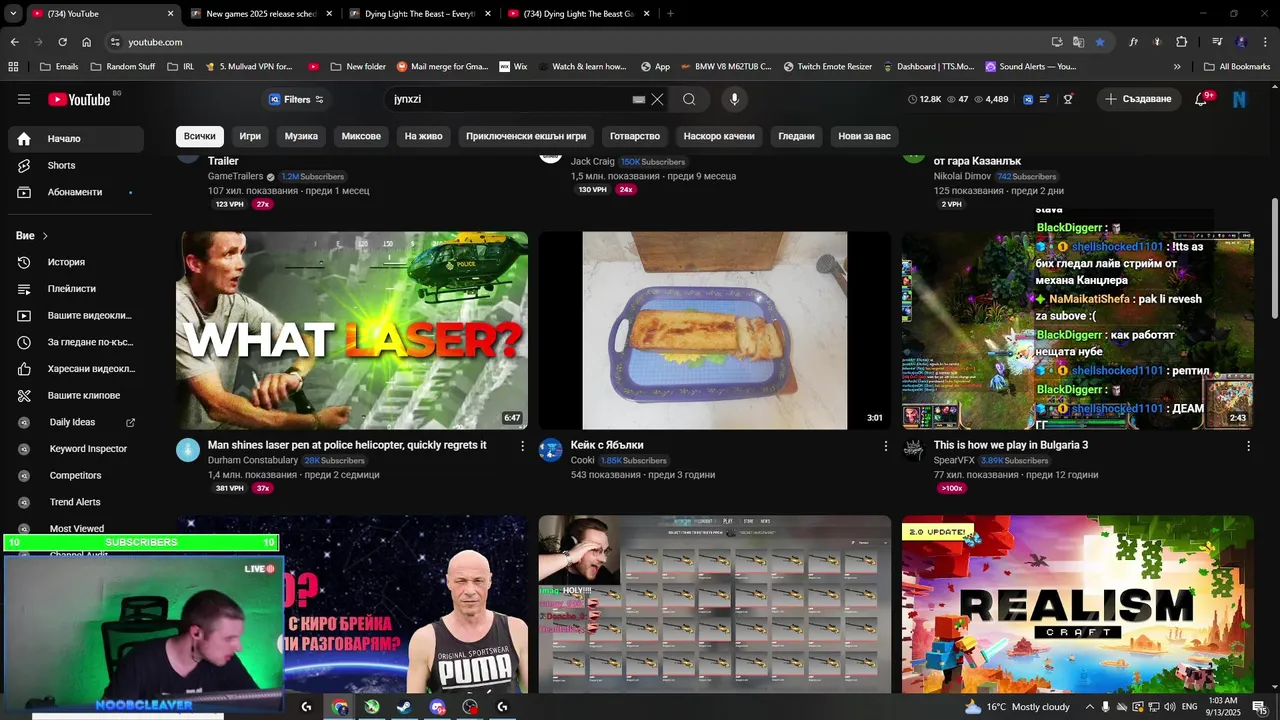Open Абонаменти in the sidebar
This screenshot has width=1280, height=720.
pos(76,192)
